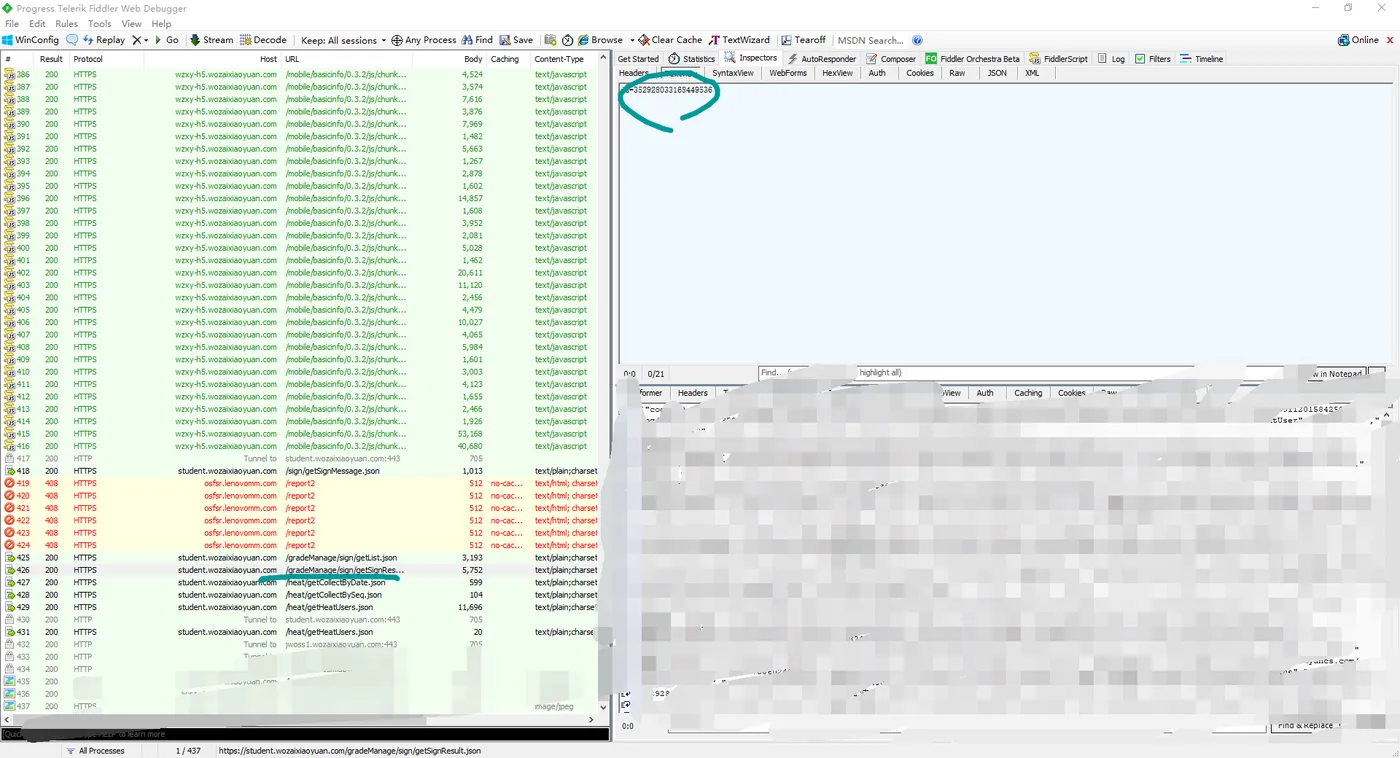Viewport: 1400px width, 758px height.
Task: Select session 427 getCollectByDate.json
Action: click(x=300, y=582)
